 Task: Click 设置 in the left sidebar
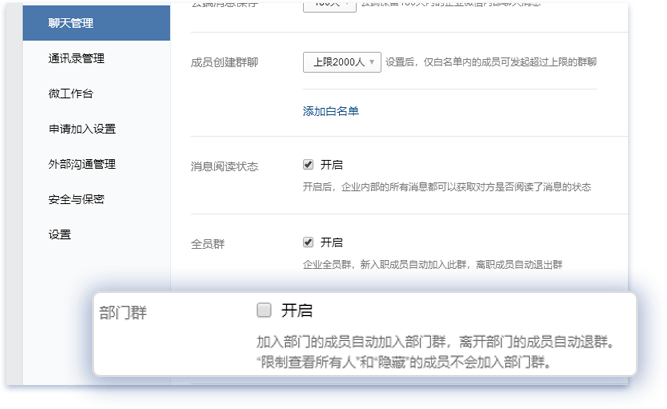[59, 234]
